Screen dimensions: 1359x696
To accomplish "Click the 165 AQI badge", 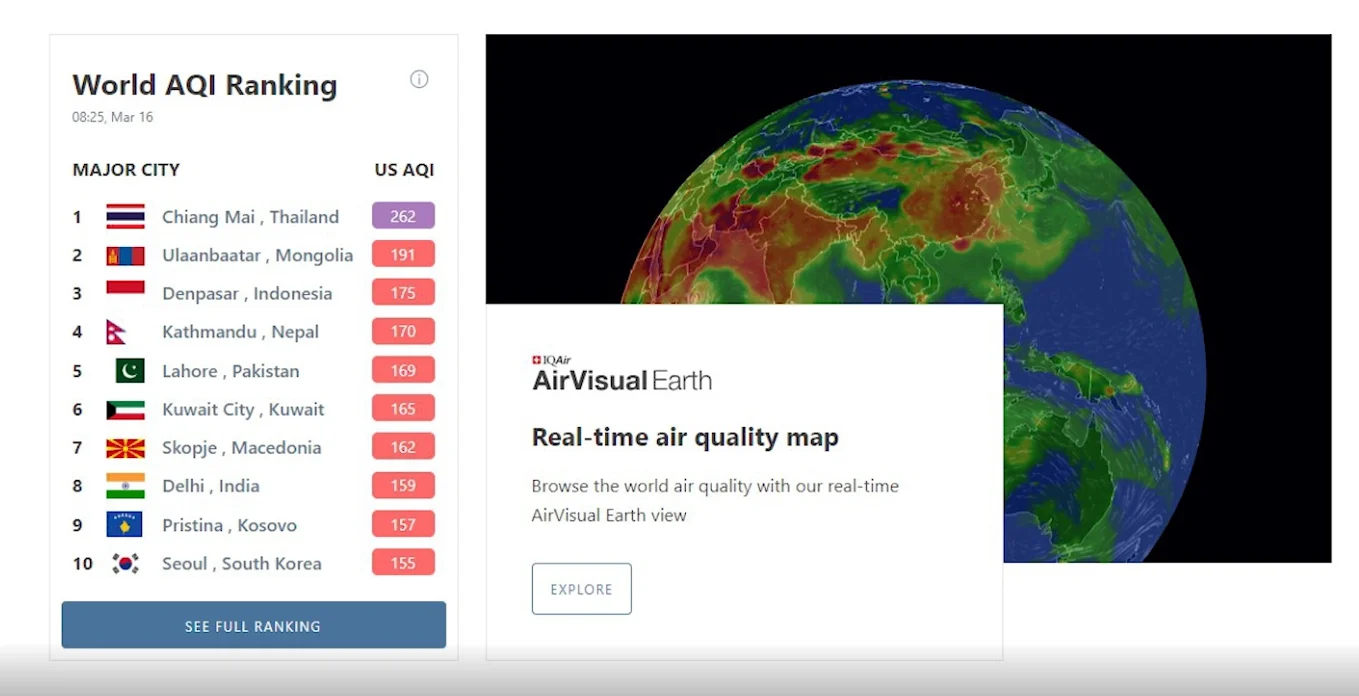I will click(403, 408).
